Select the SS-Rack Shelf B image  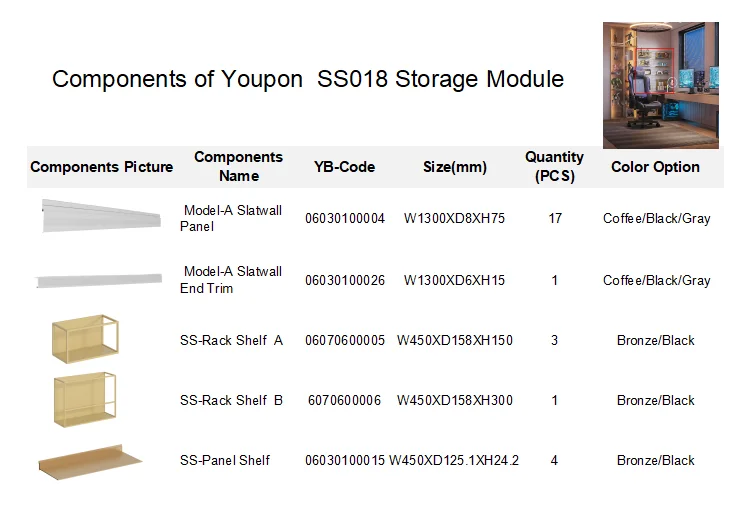coord(84,400)
